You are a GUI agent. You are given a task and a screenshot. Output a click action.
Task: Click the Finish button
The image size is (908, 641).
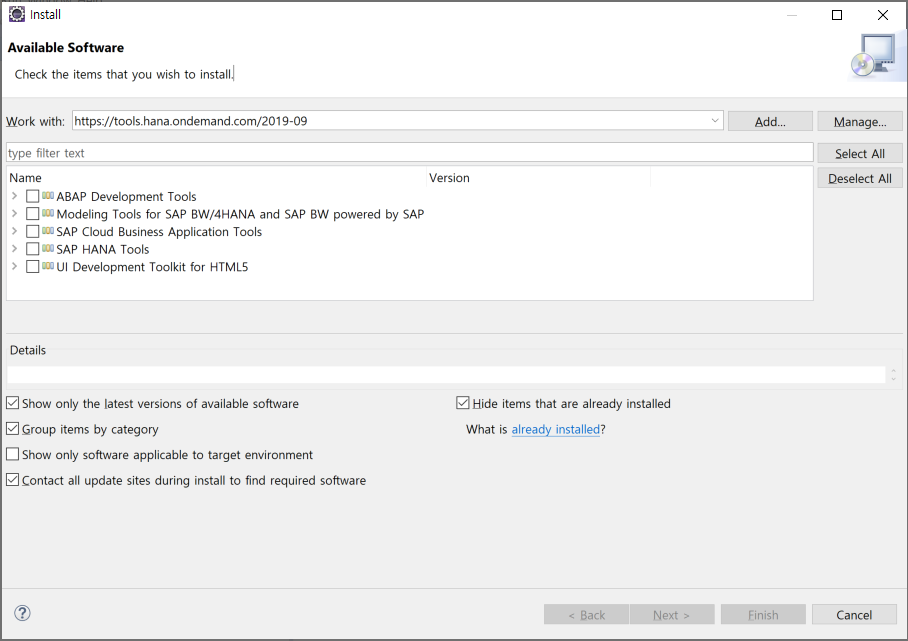[x=763, y=614]
